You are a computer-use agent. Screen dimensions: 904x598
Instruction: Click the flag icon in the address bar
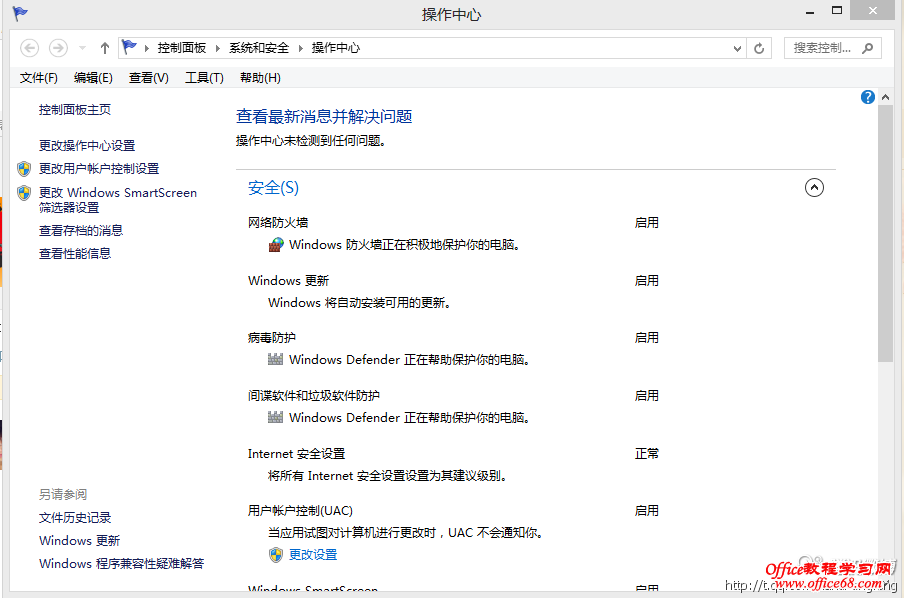click(x=129, y=45)
